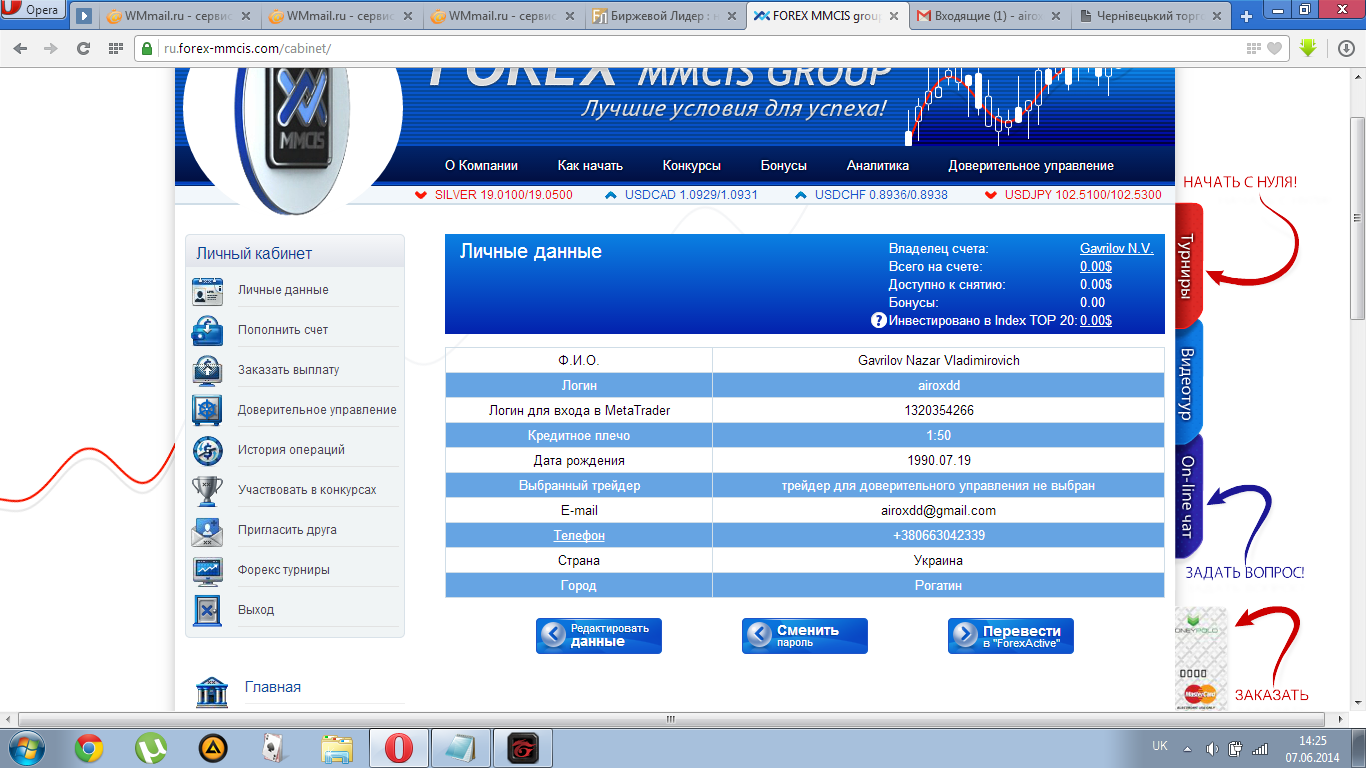
Task: Click the Редактировать данные button
Action: (599, 635)
